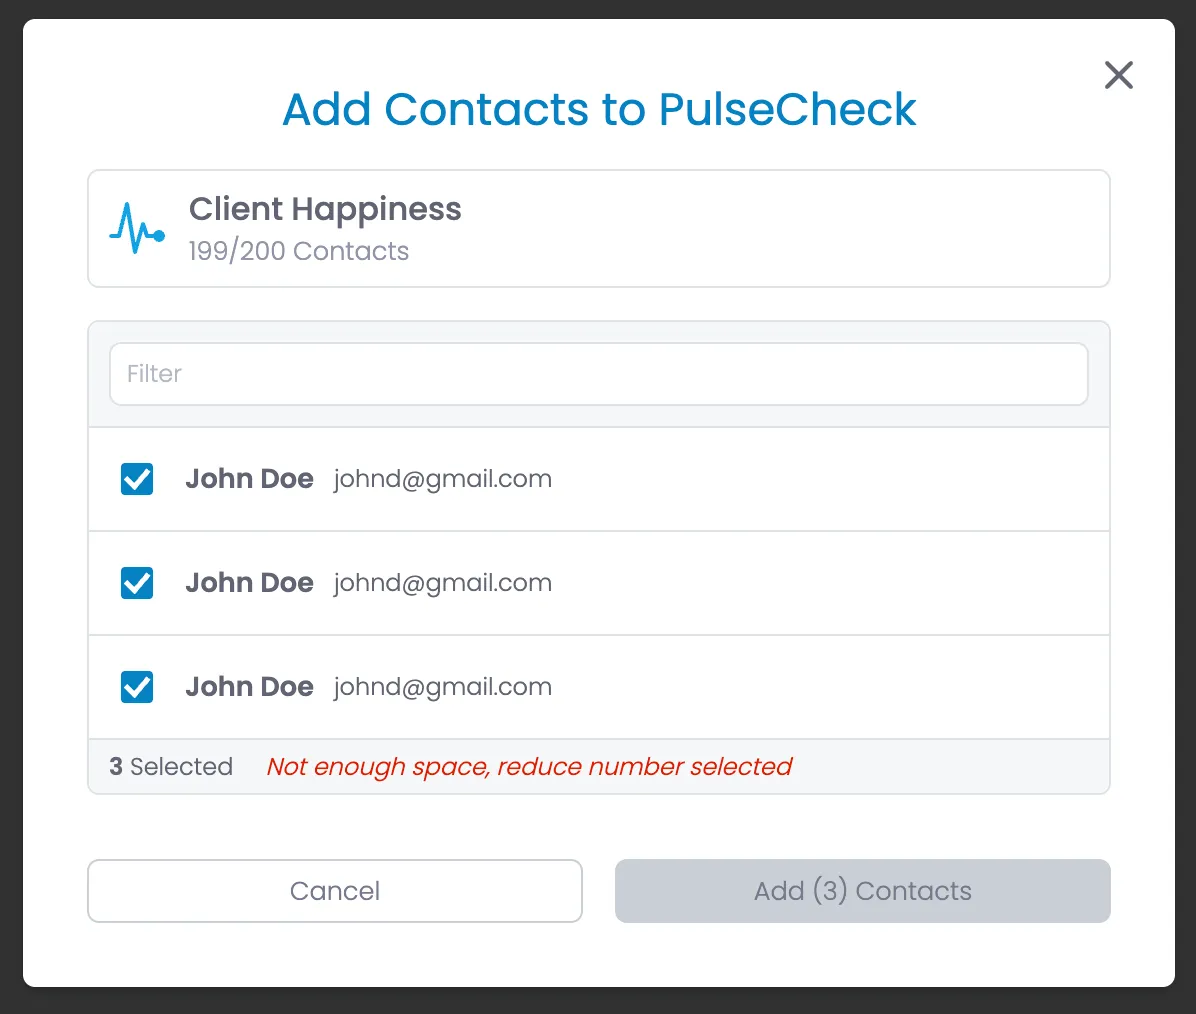Click the 199/200 Contacts count text
This screenshot has width=1196, height=1014.
(299, 251)
